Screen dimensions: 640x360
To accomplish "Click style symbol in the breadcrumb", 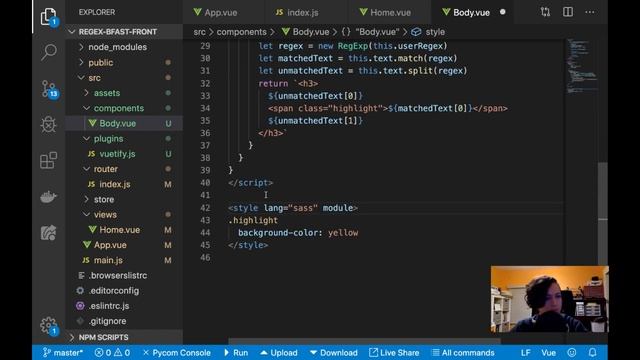I will click(428, 32).
